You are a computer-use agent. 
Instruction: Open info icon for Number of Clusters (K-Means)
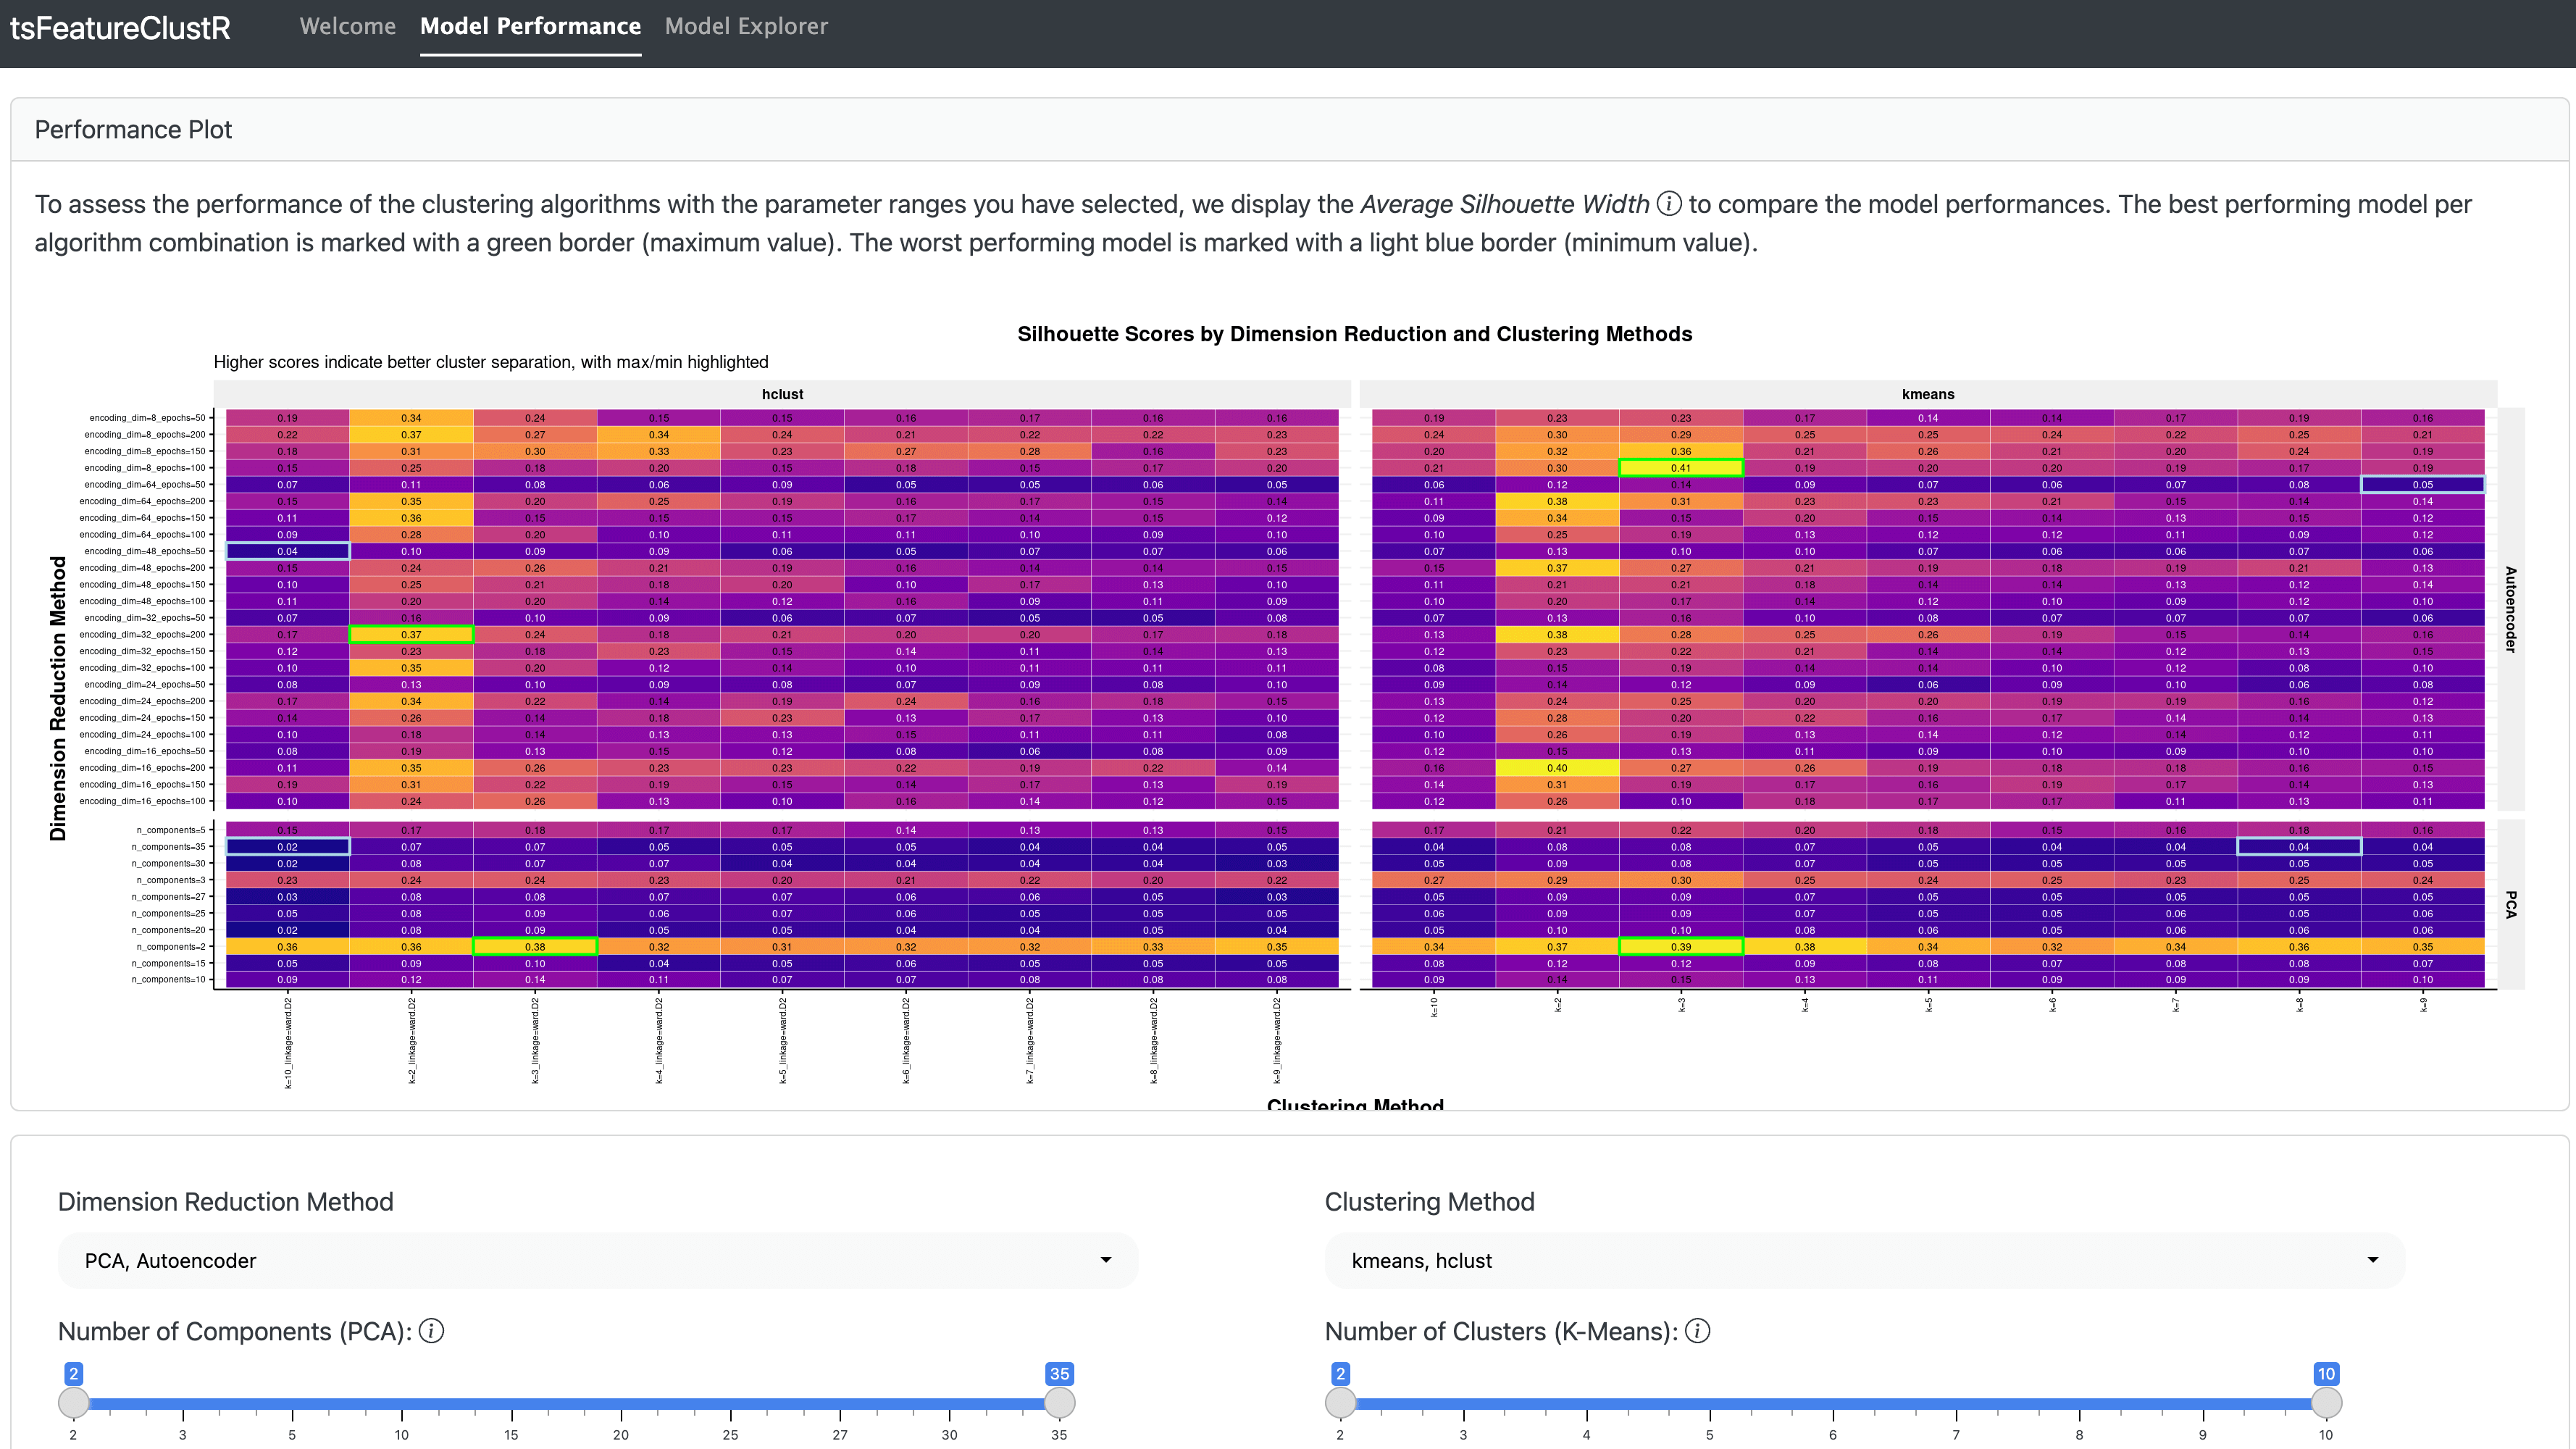[1697, 1331]
